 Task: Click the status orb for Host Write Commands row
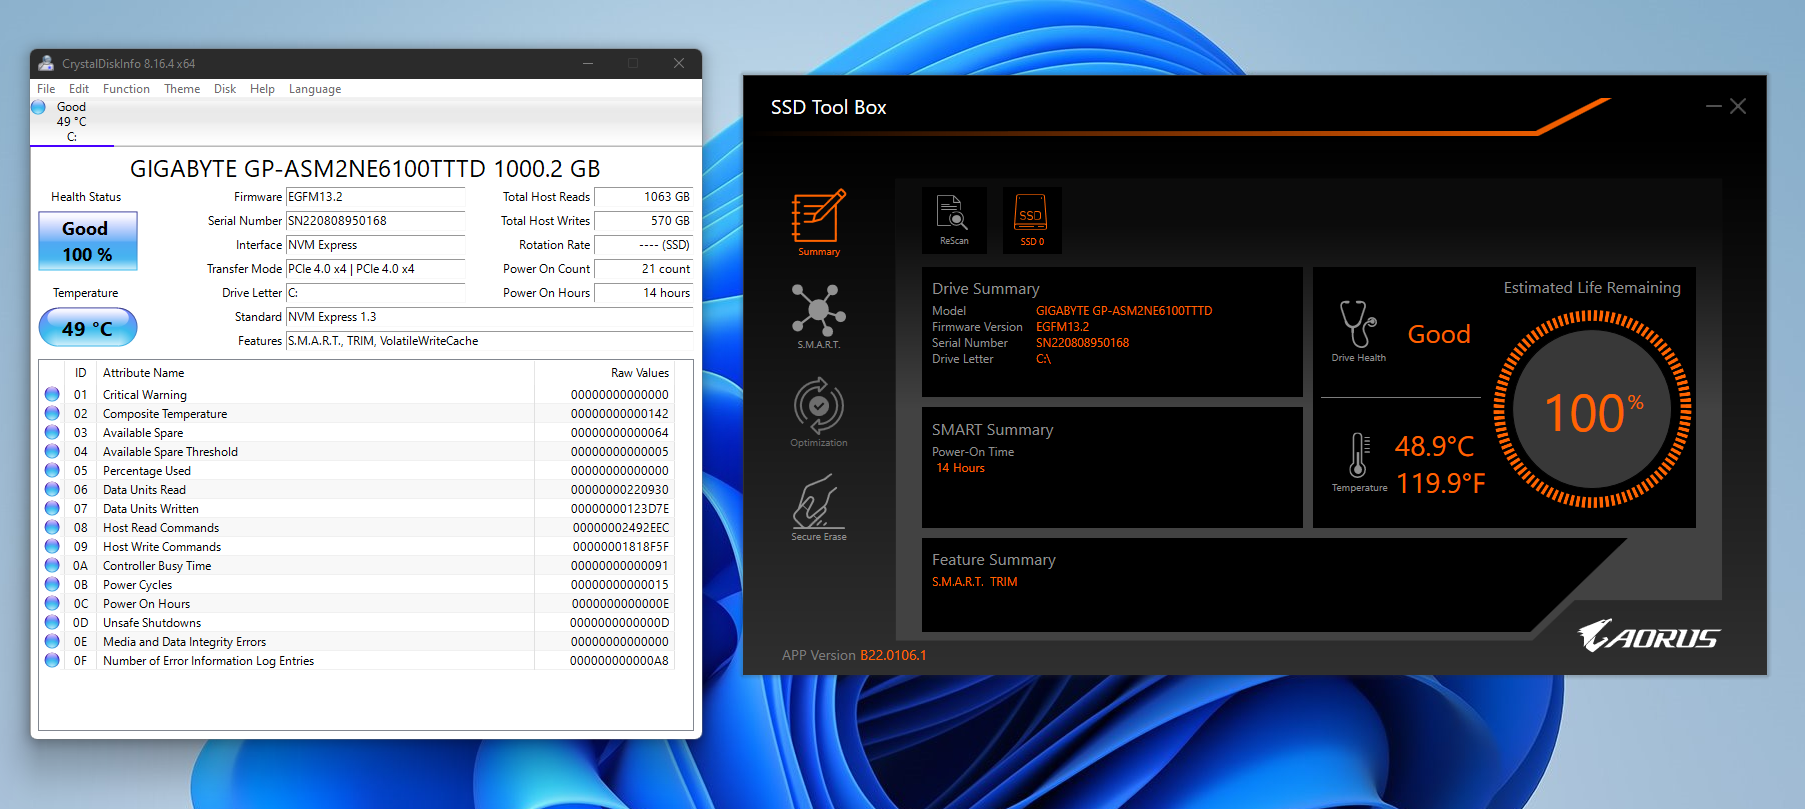(x=52, y=546)
